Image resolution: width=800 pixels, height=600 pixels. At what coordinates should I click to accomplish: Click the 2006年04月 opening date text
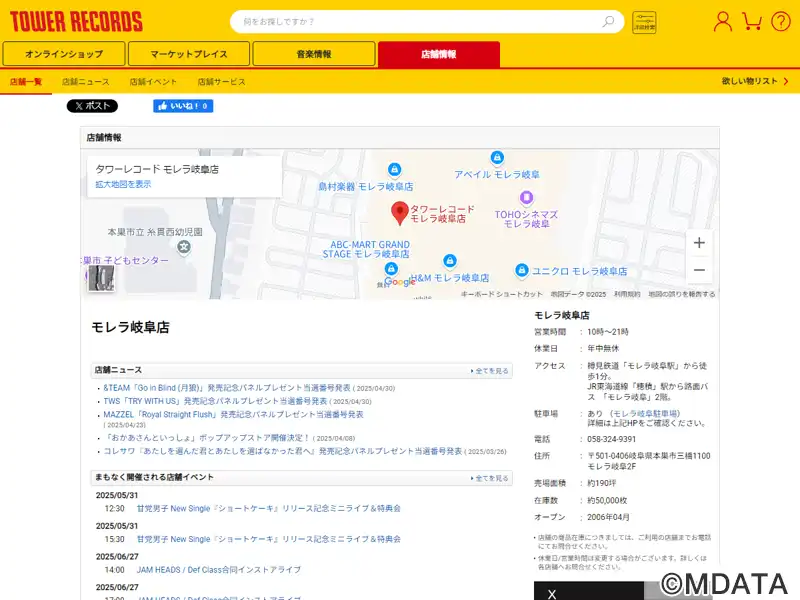coord(608,517)
